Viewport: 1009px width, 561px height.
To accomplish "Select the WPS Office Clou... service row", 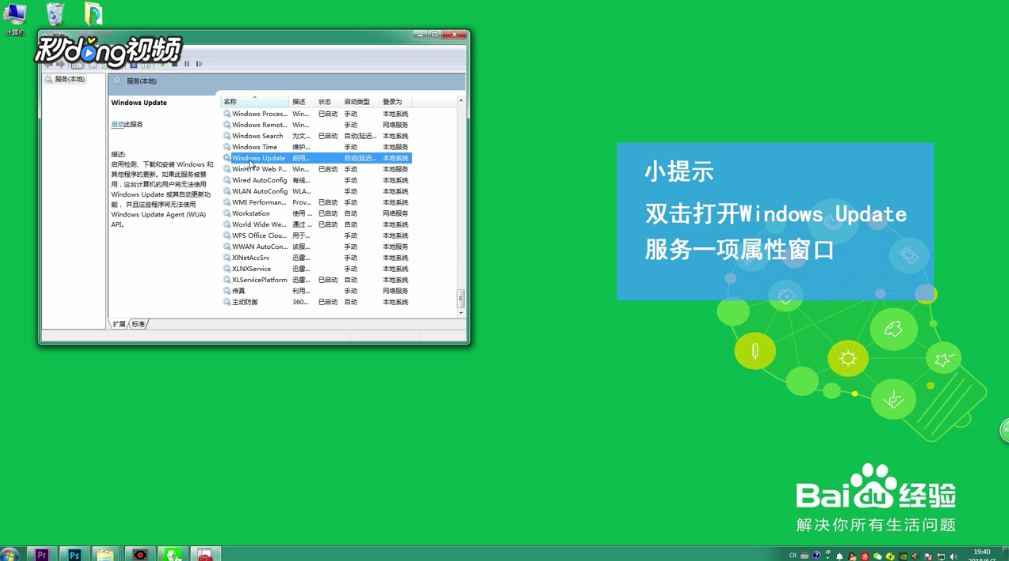I will point(316,235).
